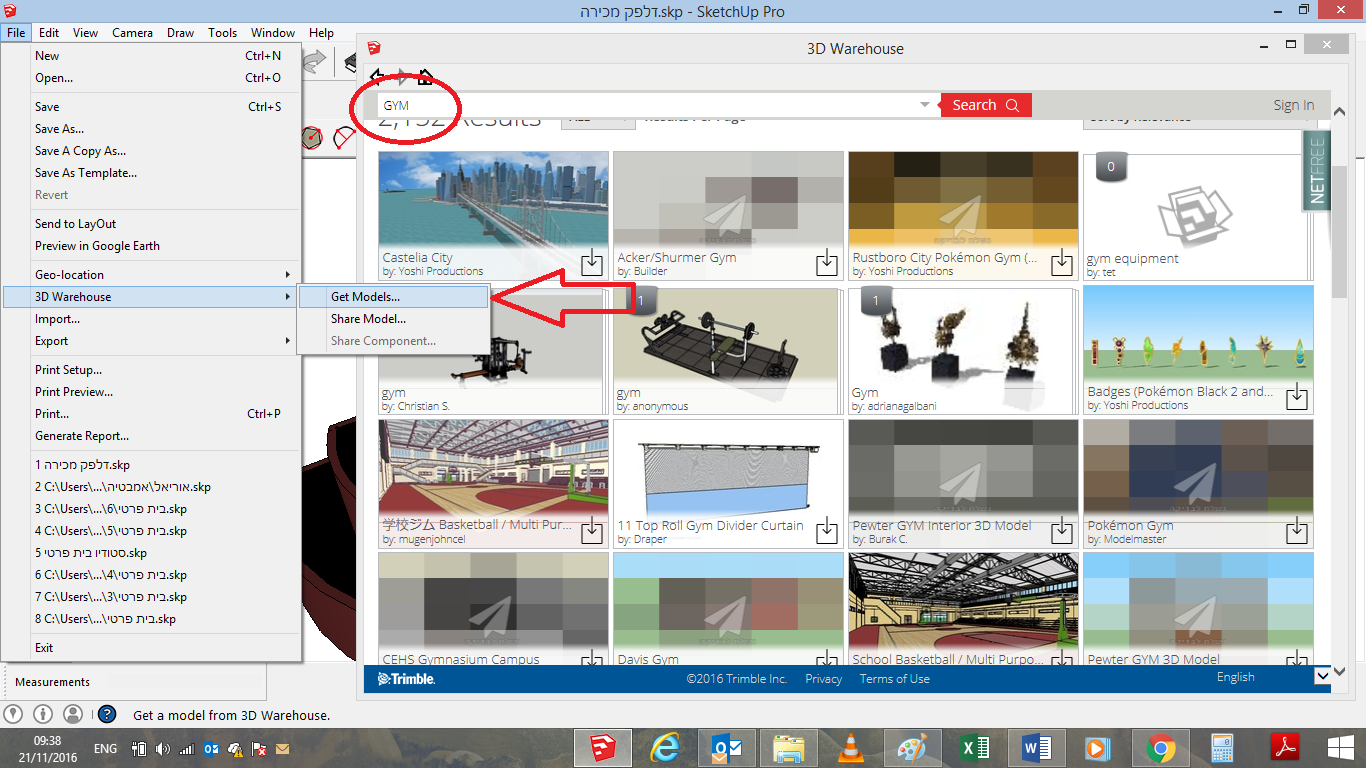Choose Preview in Google Earth
The height and width of the screenshot is (768, 1366).
[x=152, y=246]
